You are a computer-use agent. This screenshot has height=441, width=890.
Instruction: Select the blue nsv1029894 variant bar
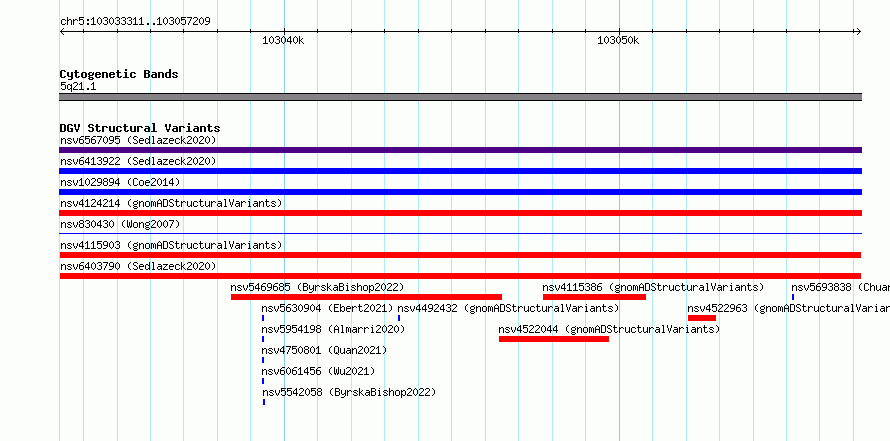[460, 192]
